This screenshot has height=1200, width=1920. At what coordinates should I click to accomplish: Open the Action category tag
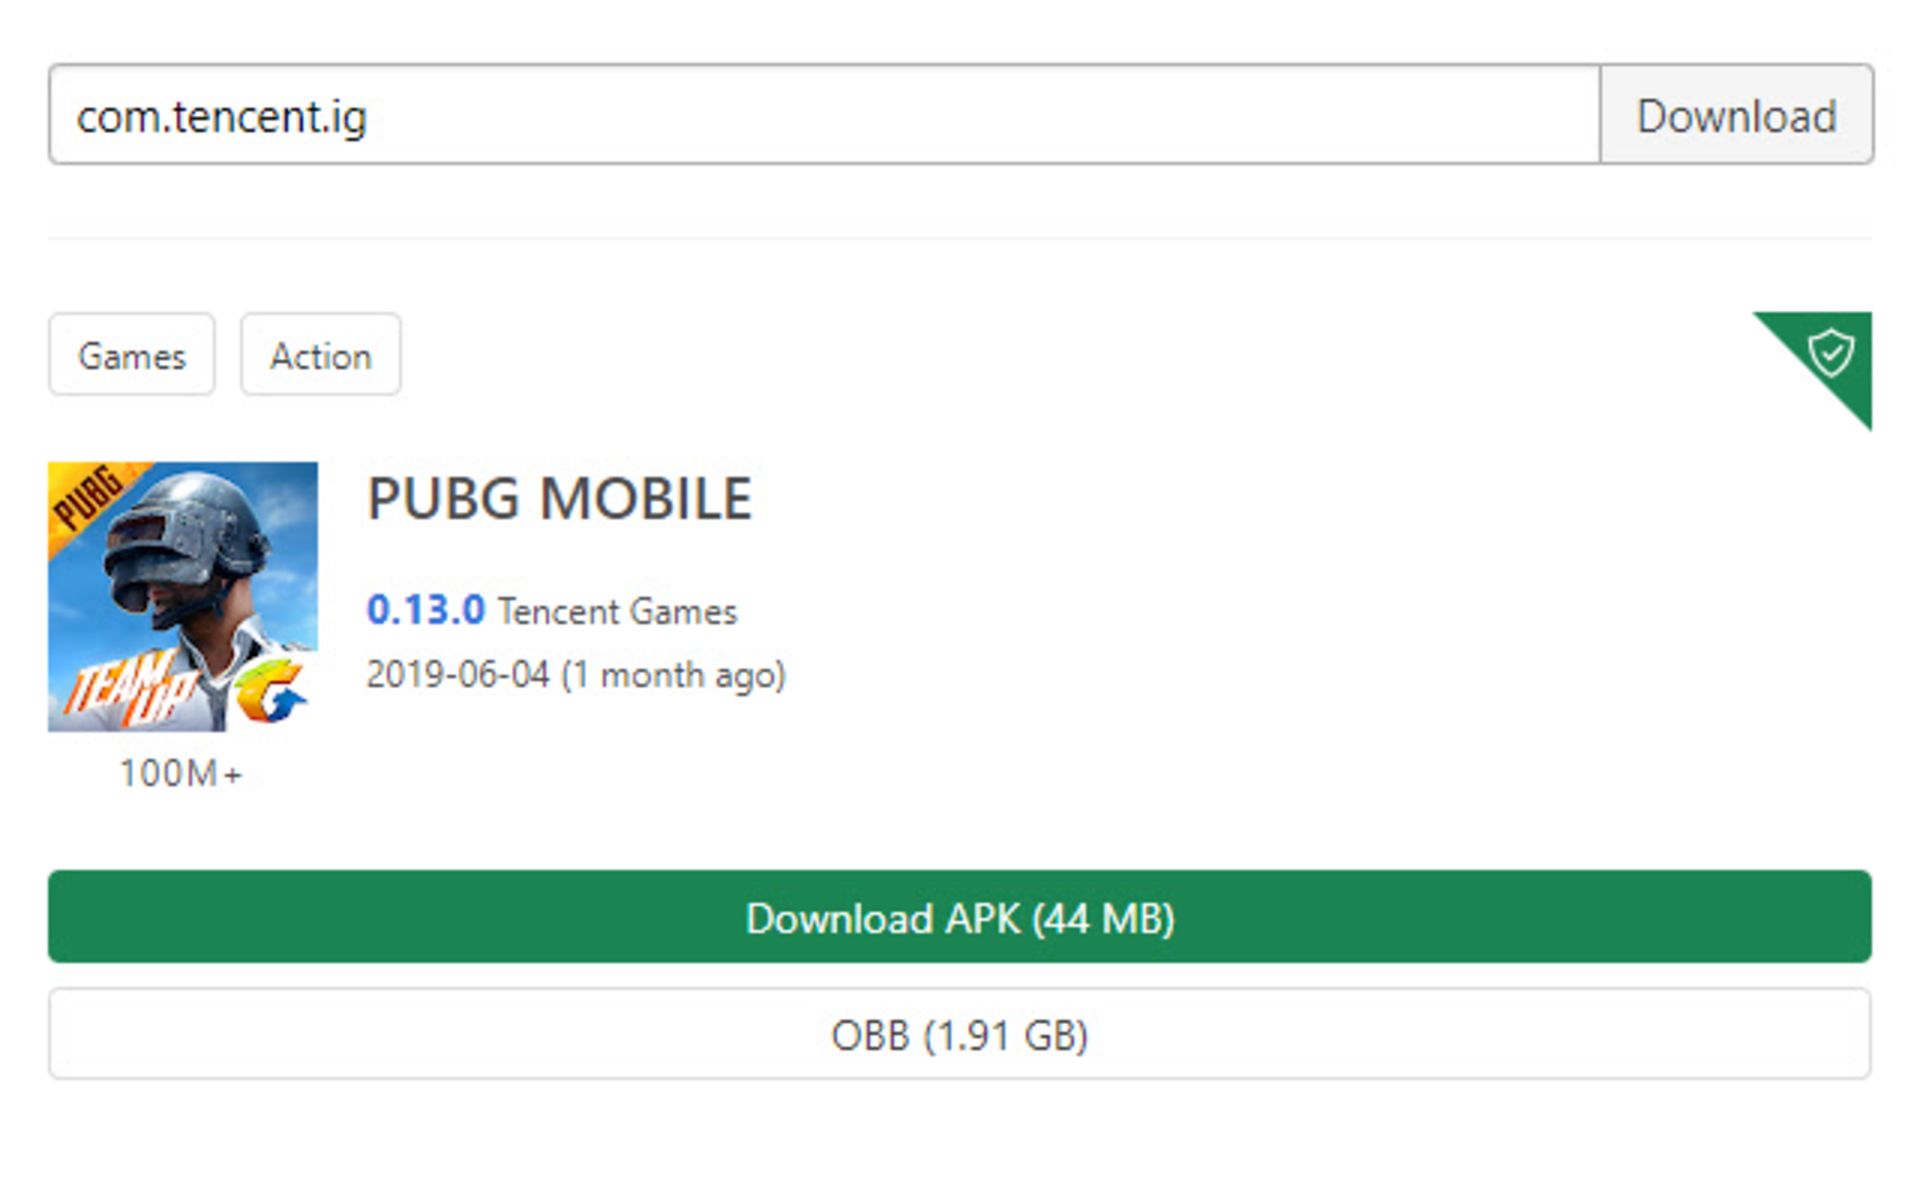tap(321, 355)
